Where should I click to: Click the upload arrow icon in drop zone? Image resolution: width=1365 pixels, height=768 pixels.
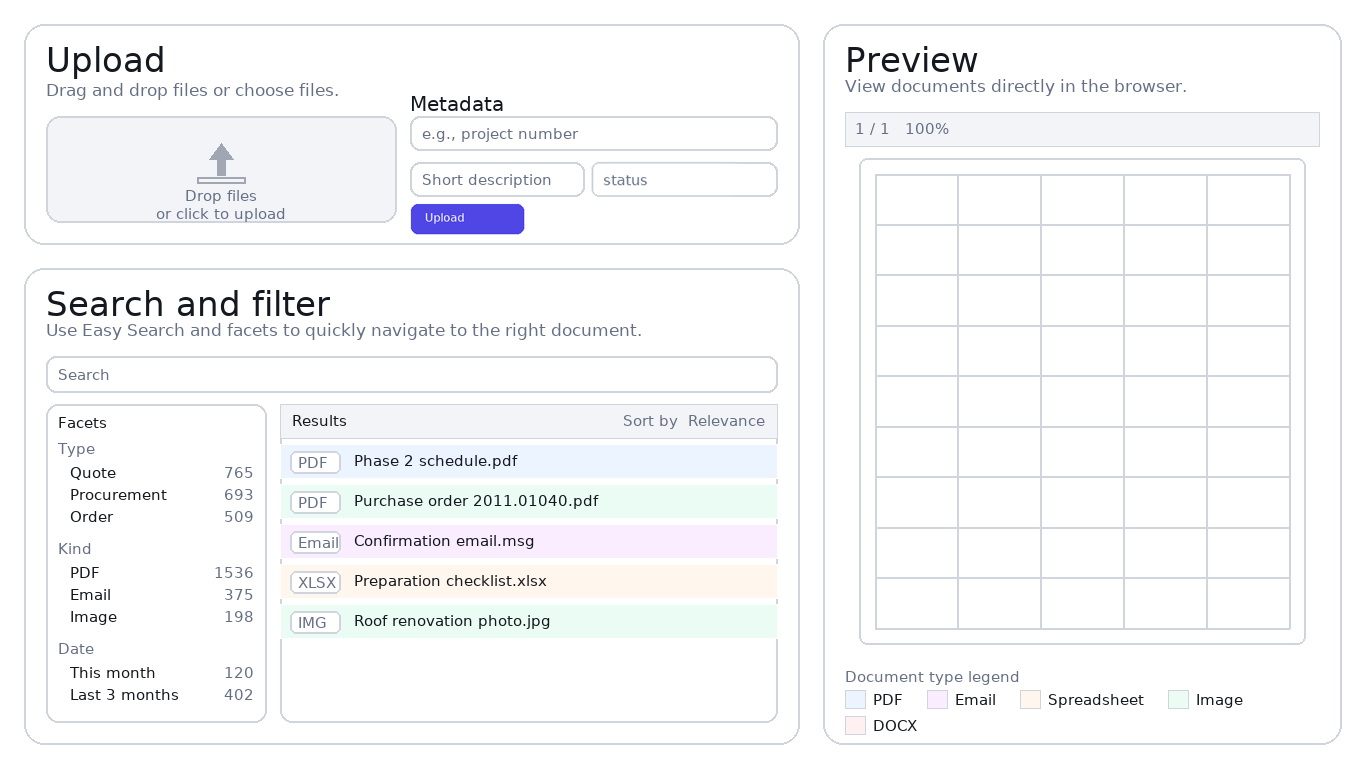(221, 162)
